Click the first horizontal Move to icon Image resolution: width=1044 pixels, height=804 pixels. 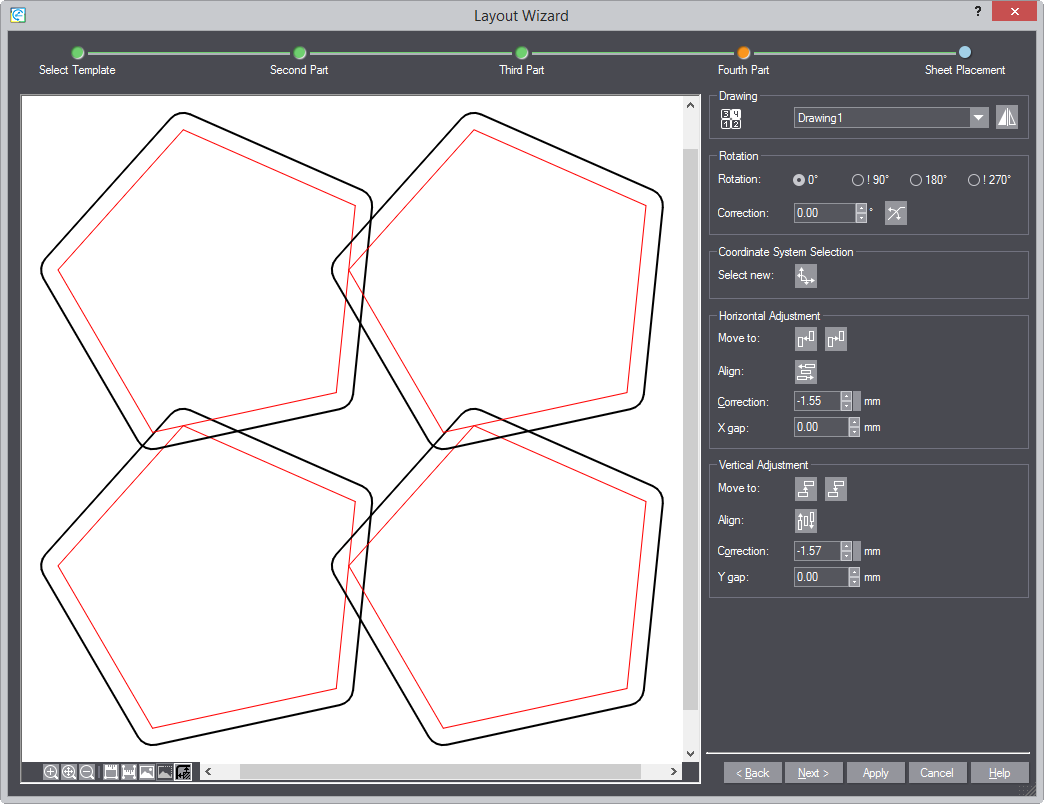806,339
